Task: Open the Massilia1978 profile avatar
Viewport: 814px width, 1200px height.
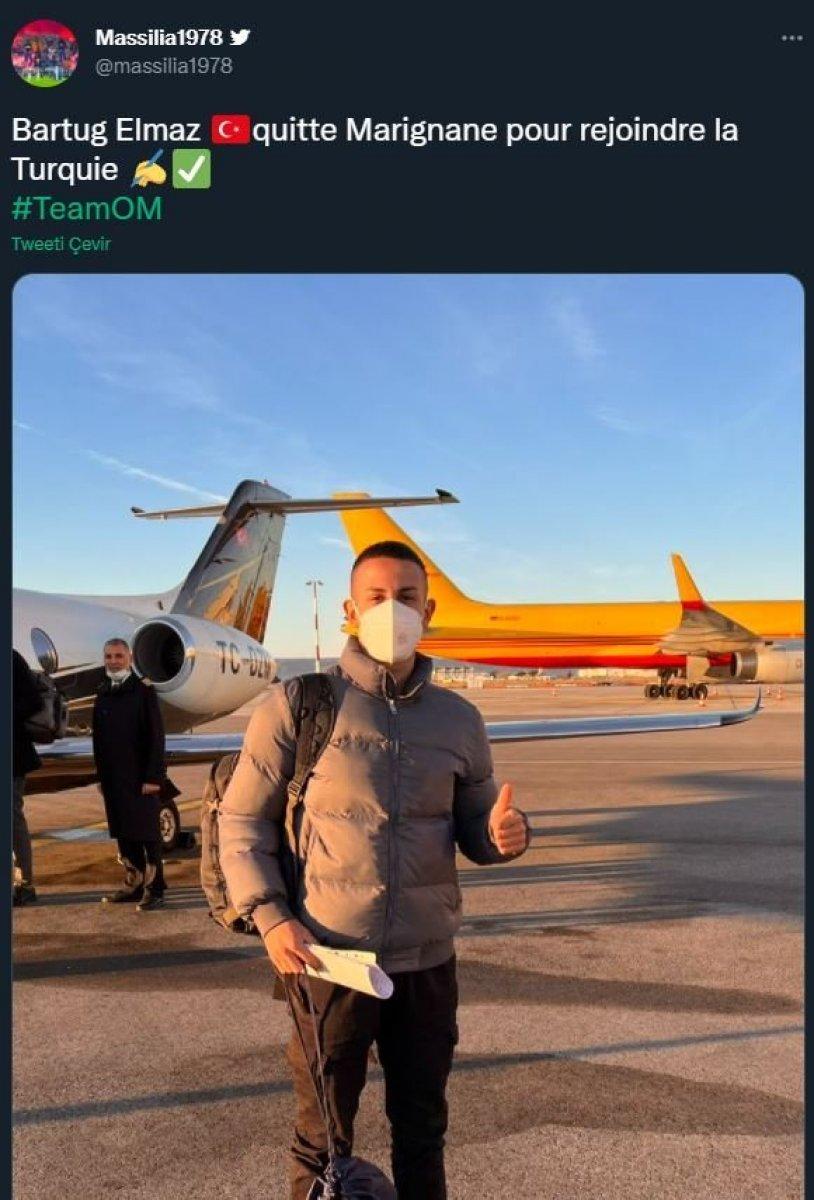Action: 44,53
